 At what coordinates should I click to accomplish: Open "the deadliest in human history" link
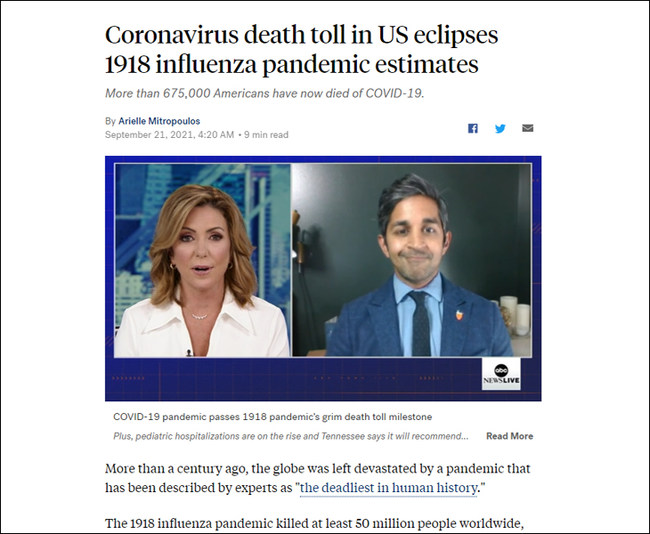pyautogui.click(x=388, y=488)
